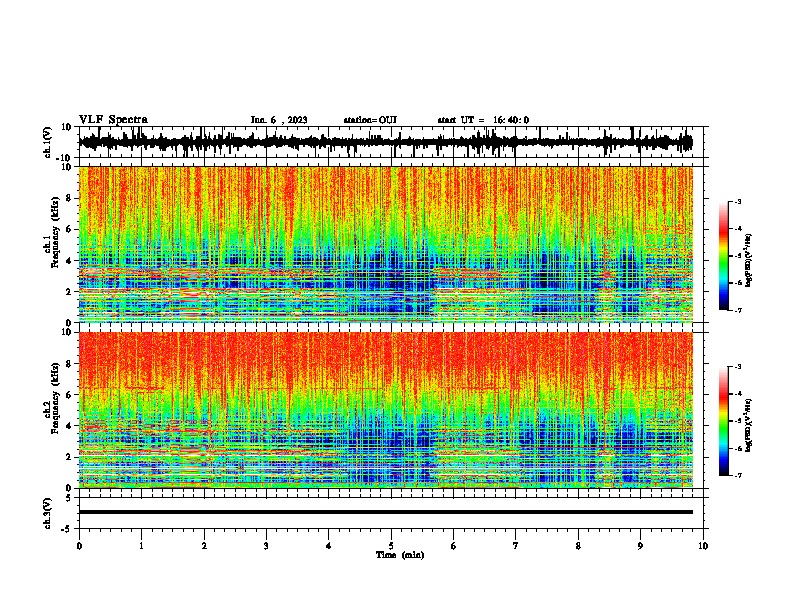The width and height of the screenshot is (792, 612).
Task: Click the ch.3 flat voltage trace line
Action: [x=385, y=512]
